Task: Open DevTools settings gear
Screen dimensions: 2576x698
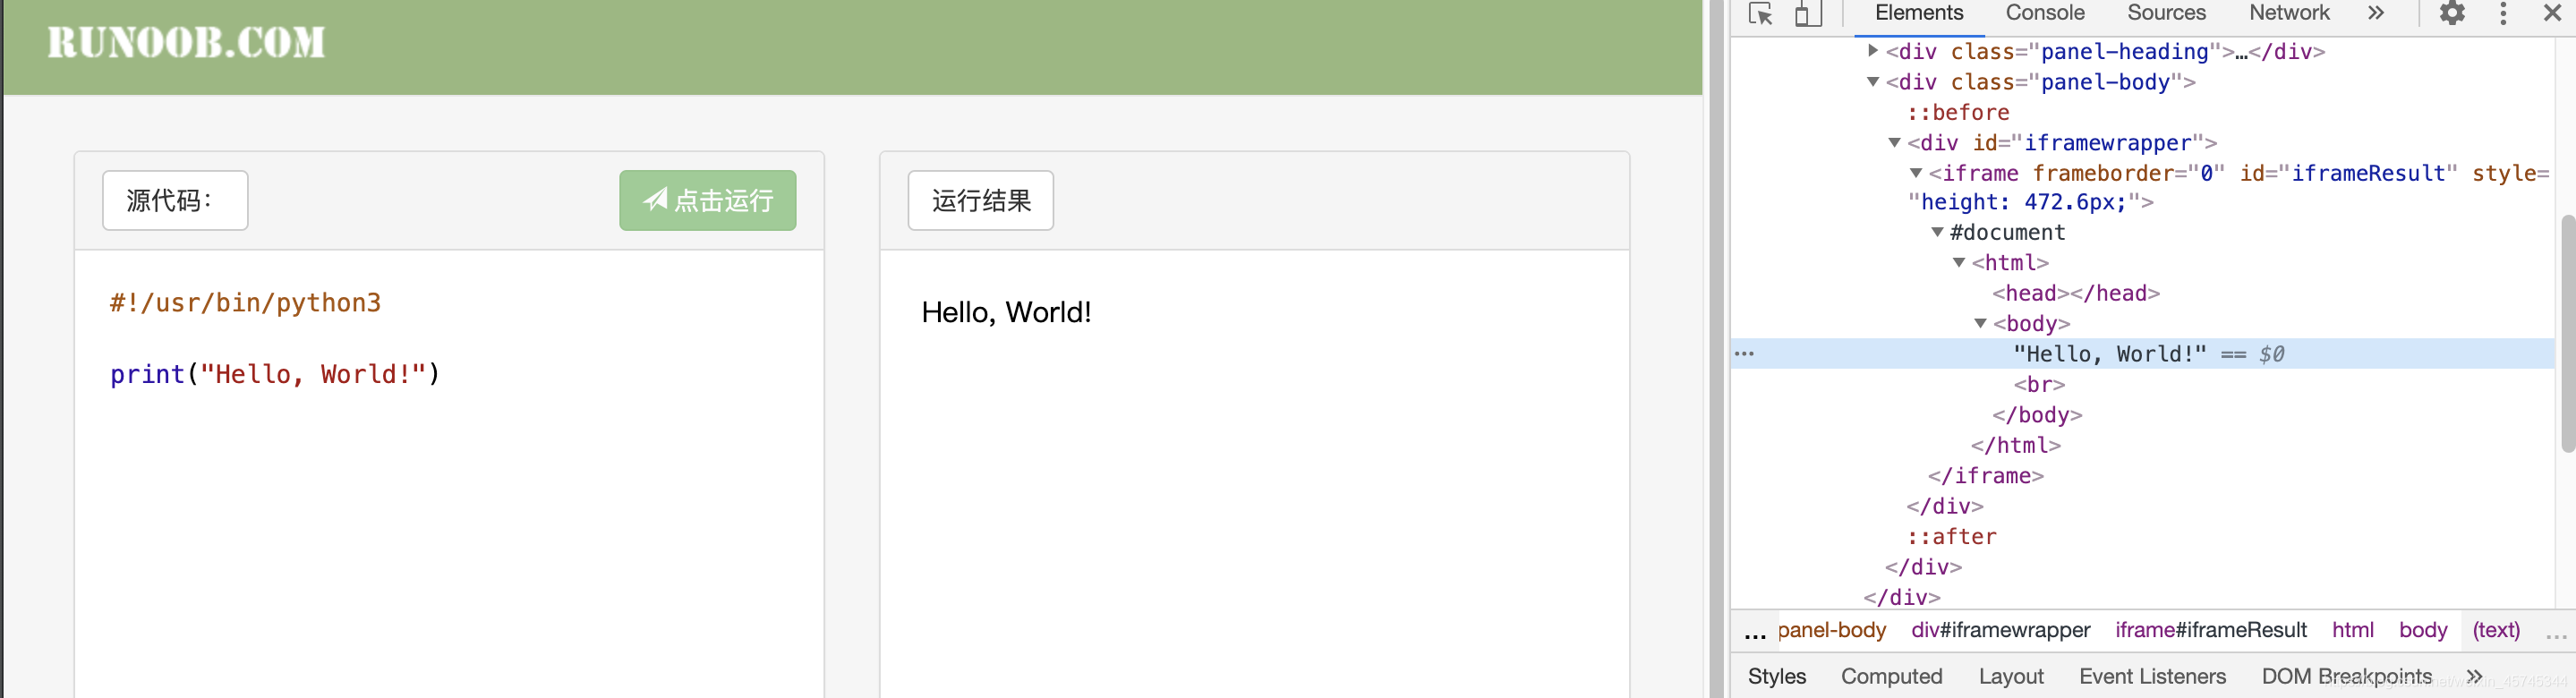Action: pyautogui.click(x=2452, y=14)
